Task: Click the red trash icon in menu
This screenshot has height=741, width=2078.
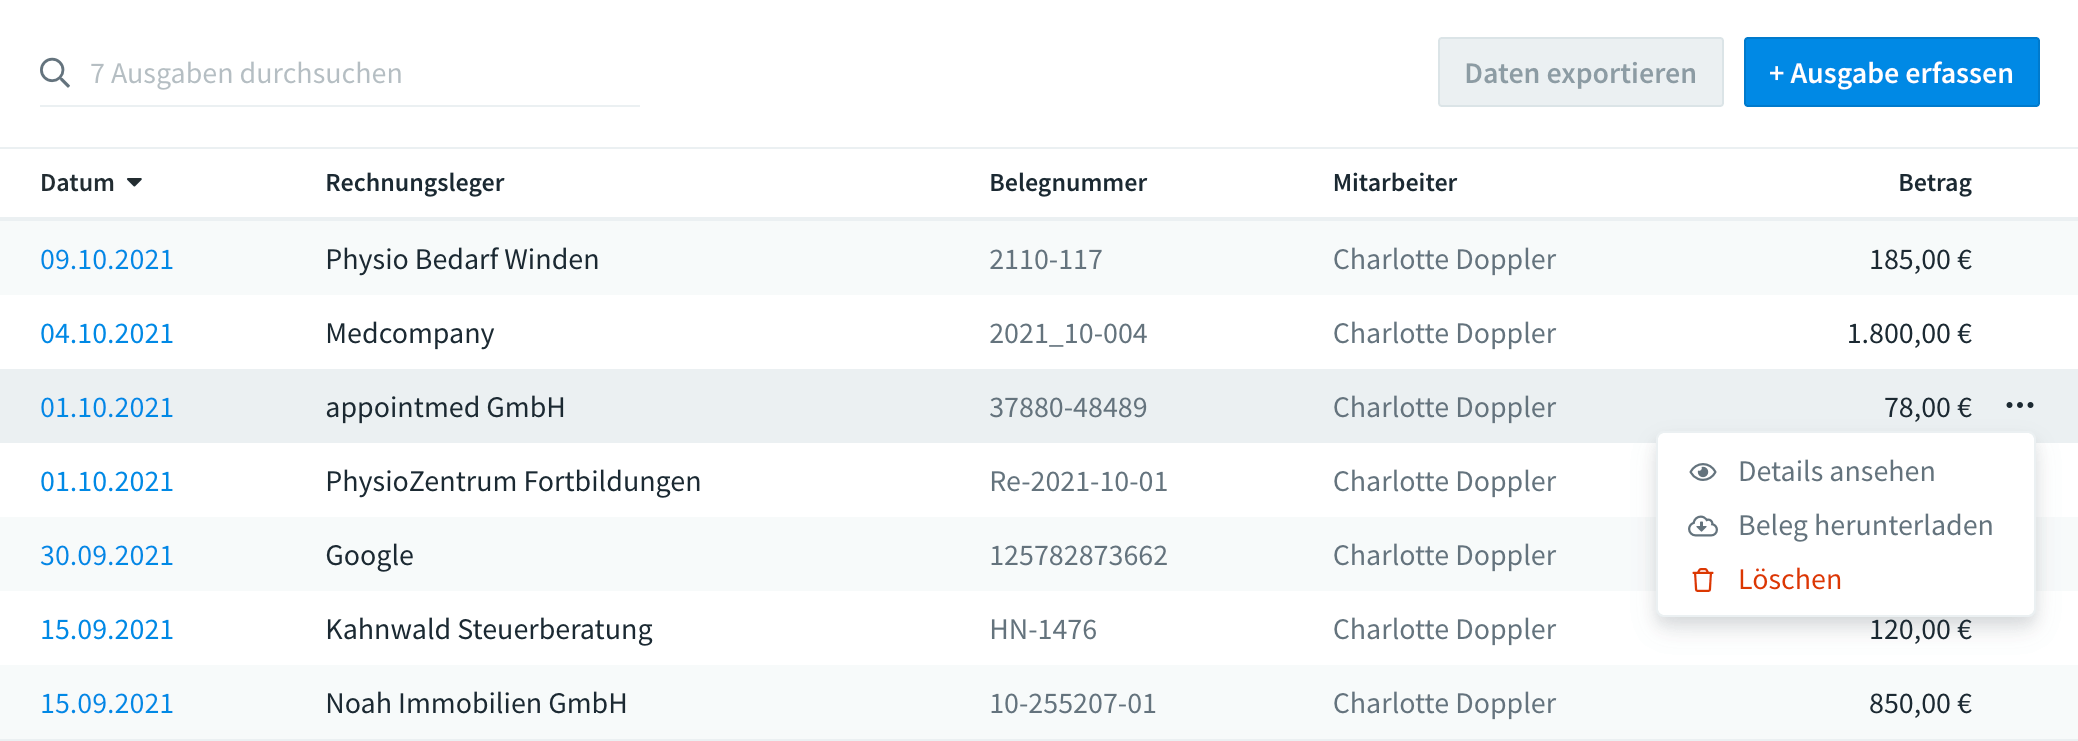Action: click(x=1703, y=580)
